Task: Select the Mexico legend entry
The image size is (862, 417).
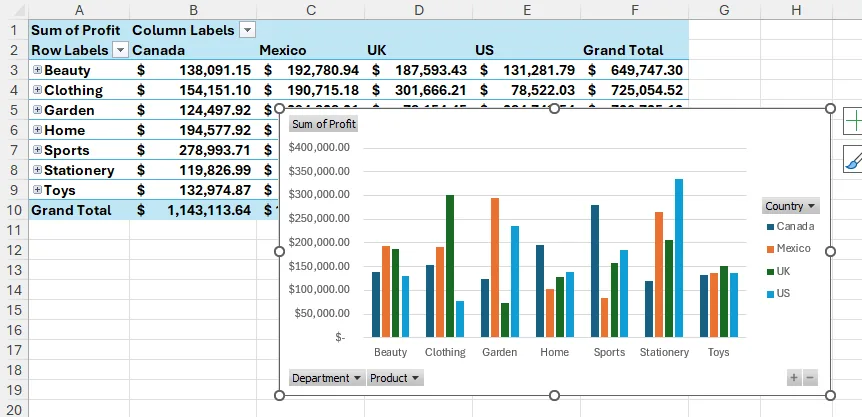Action: pyautogui.click(x=788, y=248)
